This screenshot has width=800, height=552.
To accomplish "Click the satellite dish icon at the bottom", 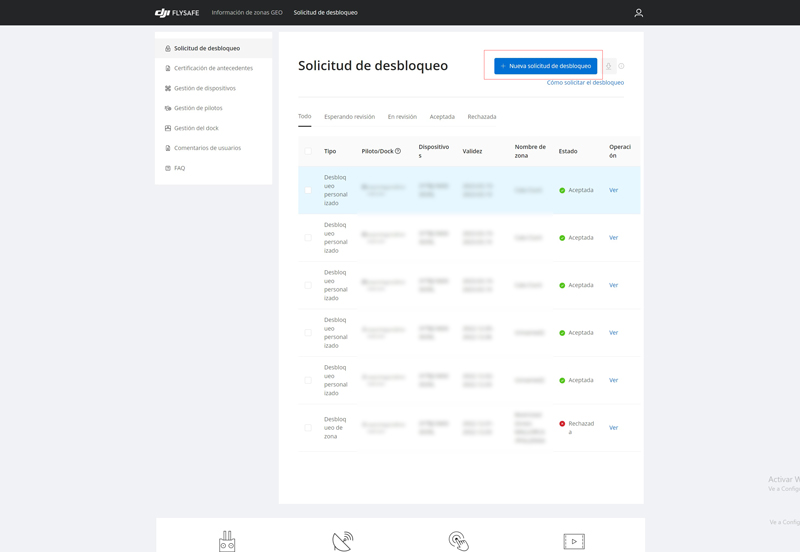I will tap(343, 541).
